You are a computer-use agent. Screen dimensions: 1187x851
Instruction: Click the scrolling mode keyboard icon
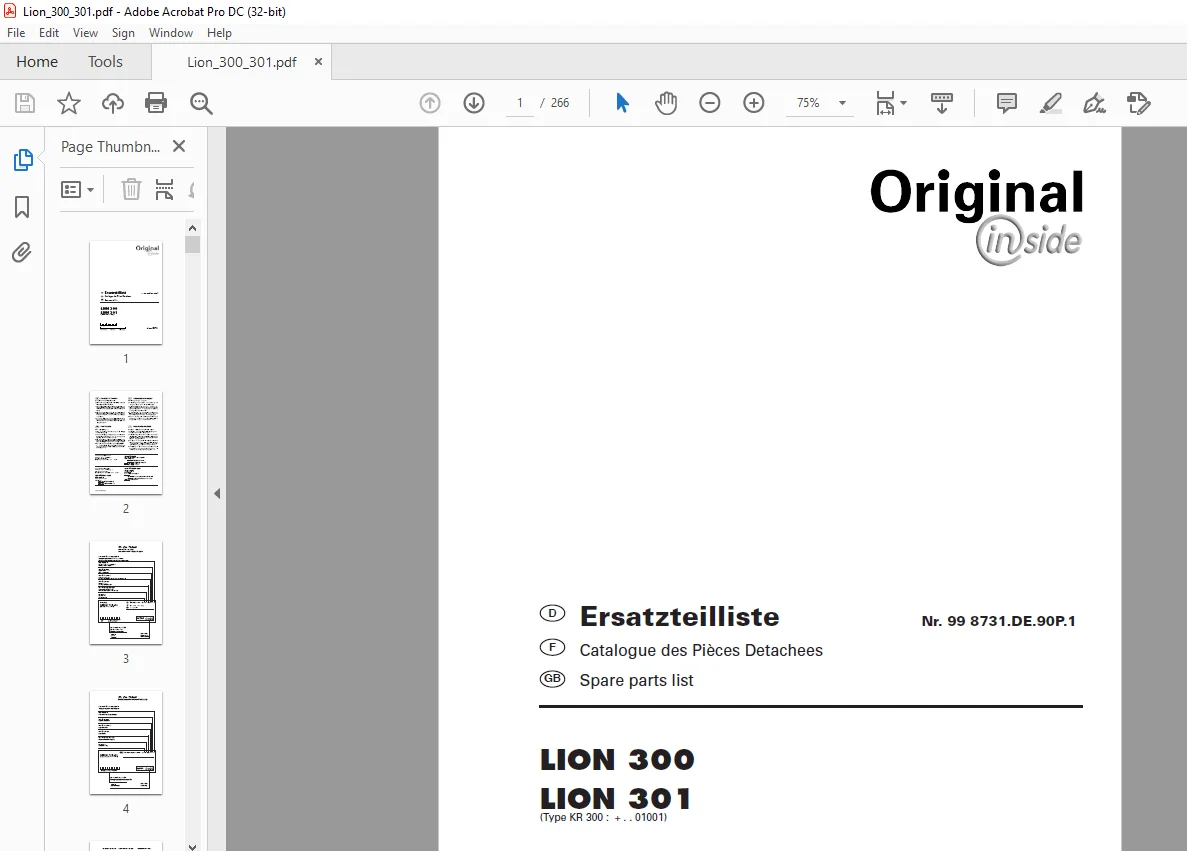pyautogui.click(x=942, y=103)
